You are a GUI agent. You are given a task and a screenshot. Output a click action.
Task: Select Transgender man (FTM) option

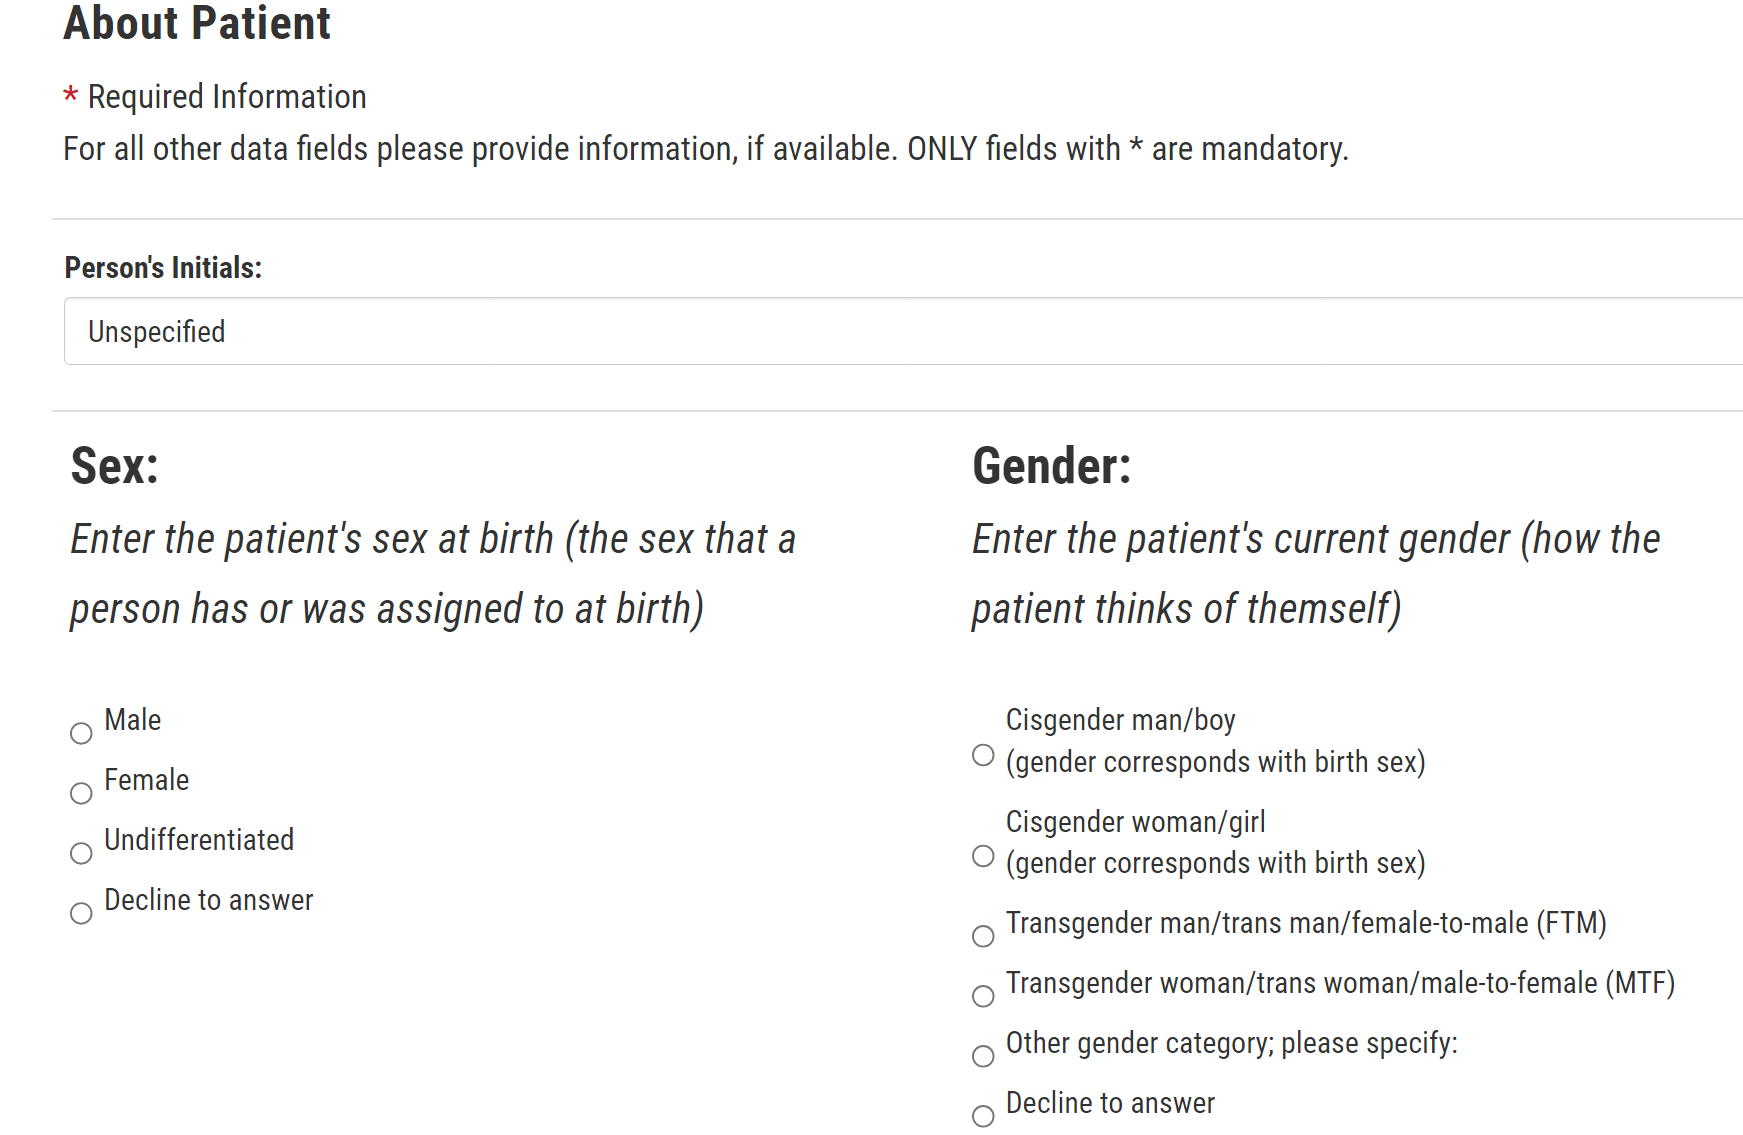click(x=983, y=936)
